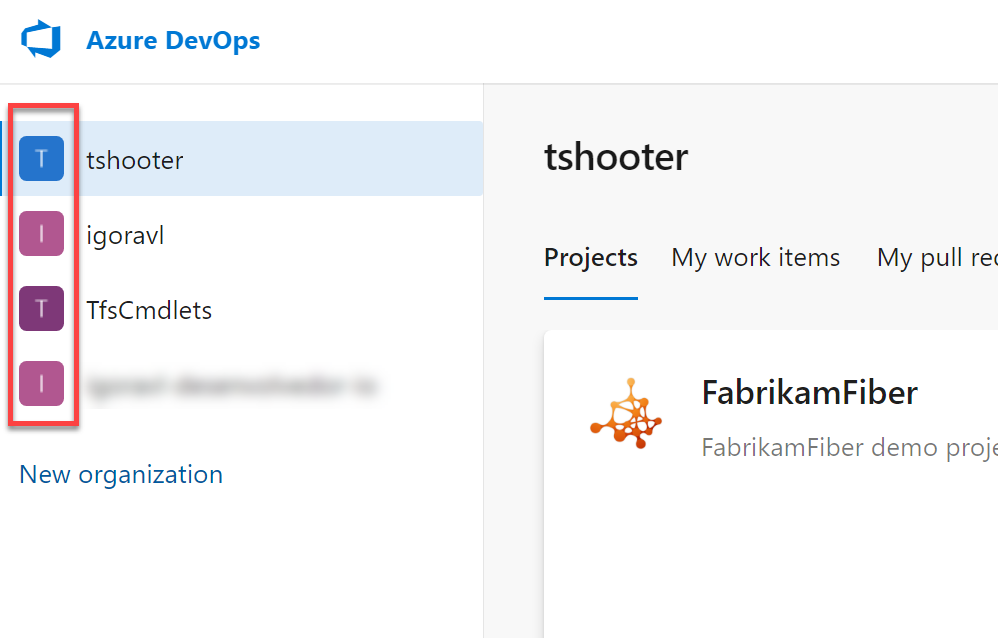Switch to the TfsCmdlets organization
The image size is (998, 638).
[242, 309]
